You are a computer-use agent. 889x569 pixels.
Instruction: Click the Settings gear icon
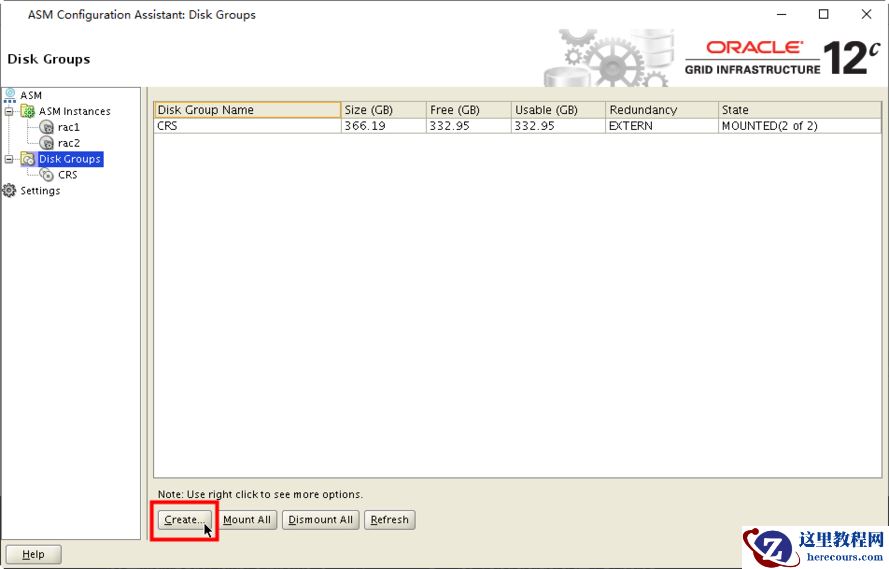tap(10, 190)
